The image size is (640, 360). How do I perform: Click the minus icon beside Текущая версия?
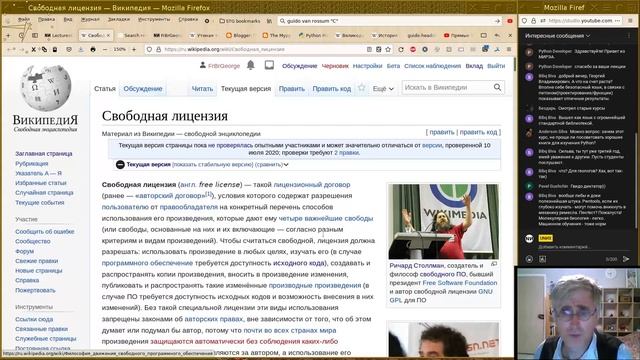(120, 164)
